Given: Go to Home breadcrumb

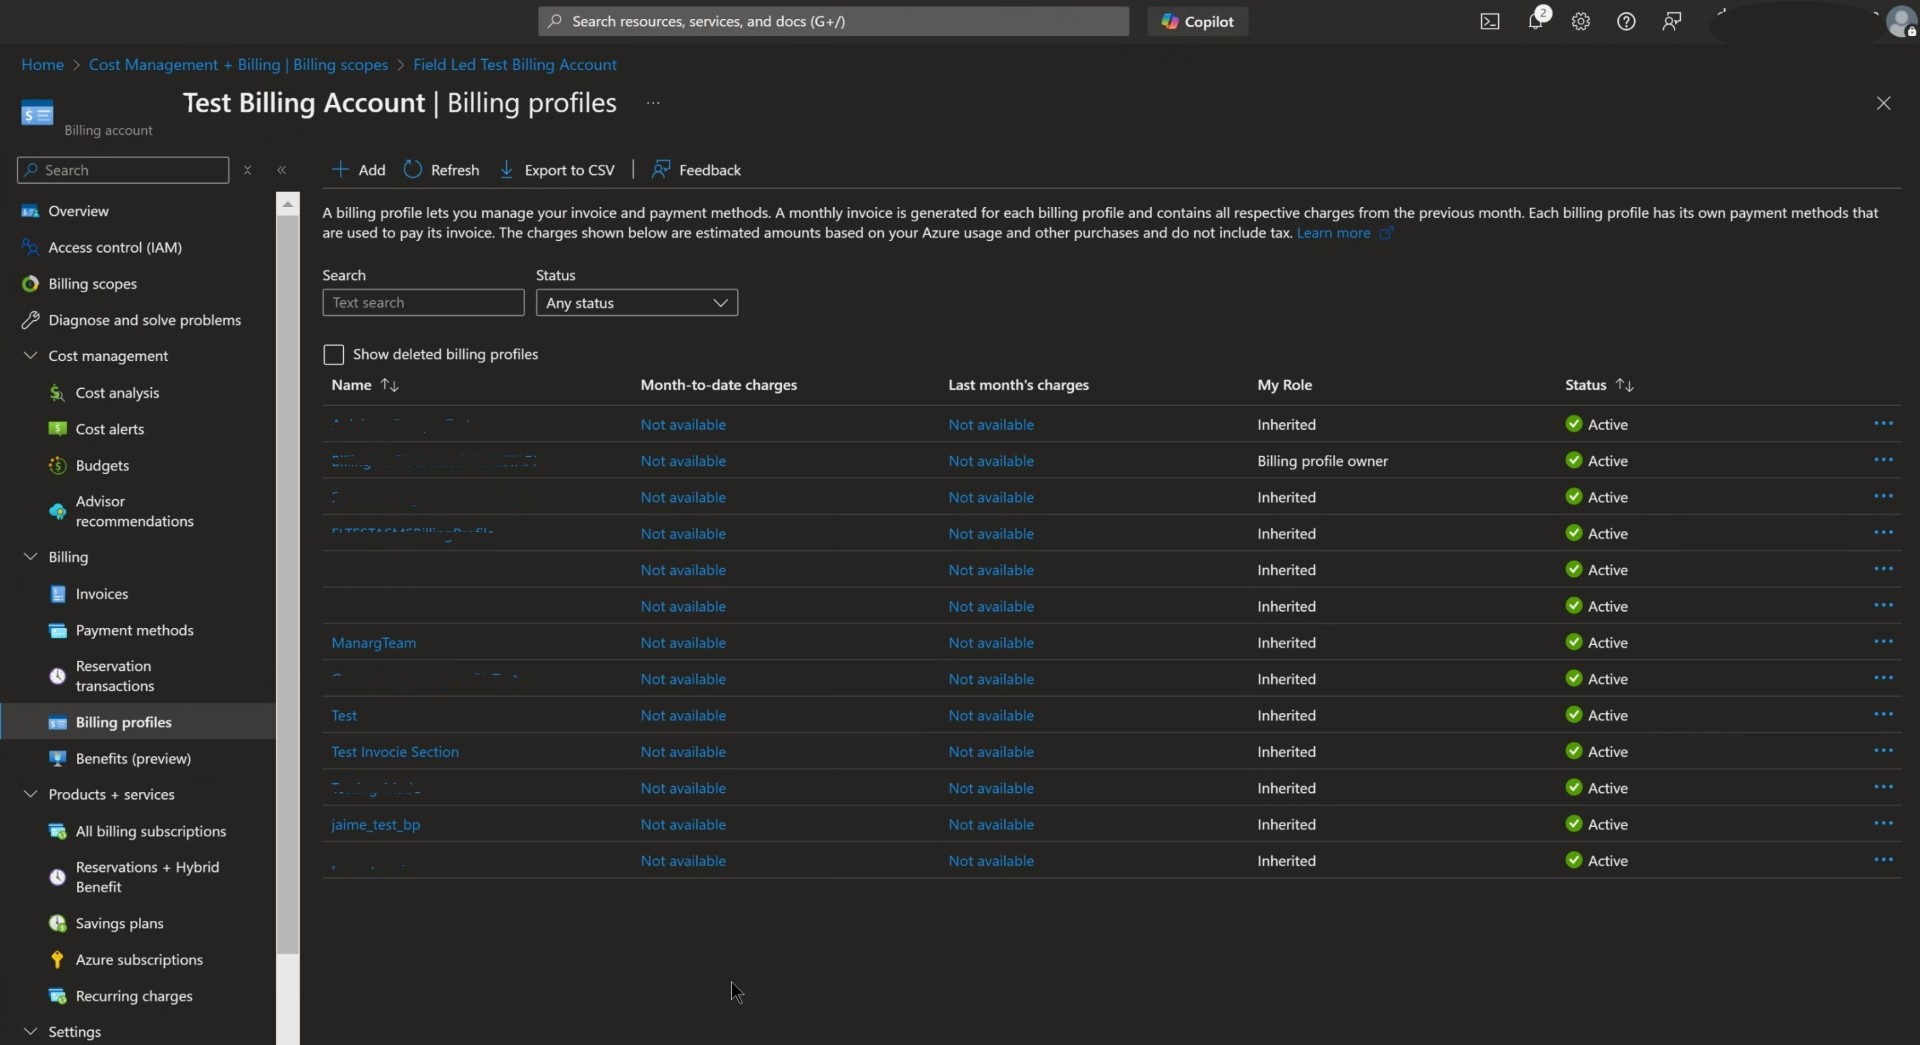Looking at the screenshot, I should pyautogui.click(x=42, y=65).
